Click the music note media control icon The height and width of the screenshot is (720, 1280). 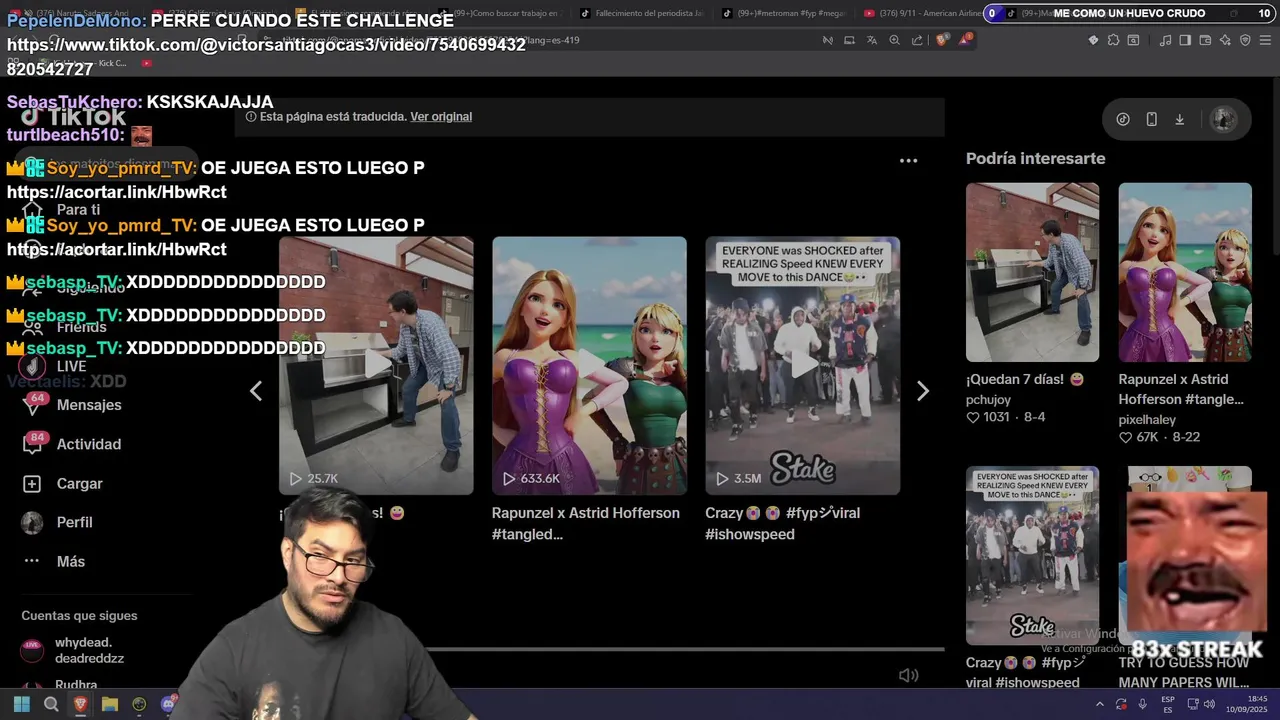tap(1165, 40)
